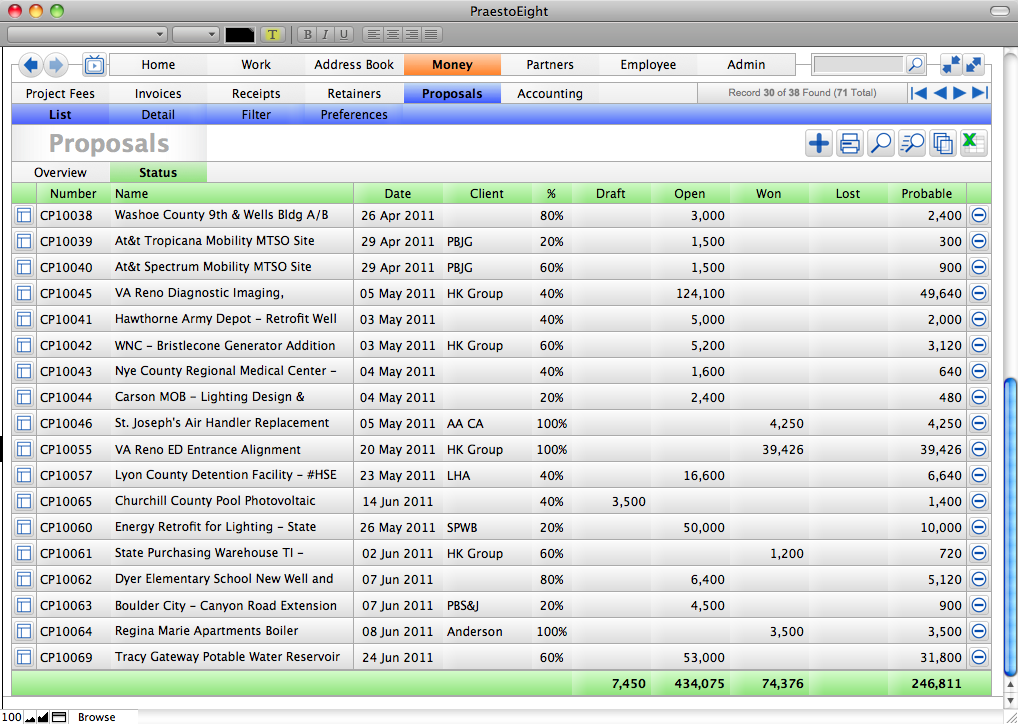Sort by the Won column header
The height and width of the screenshot is (724, 1018).
[769, 193]
